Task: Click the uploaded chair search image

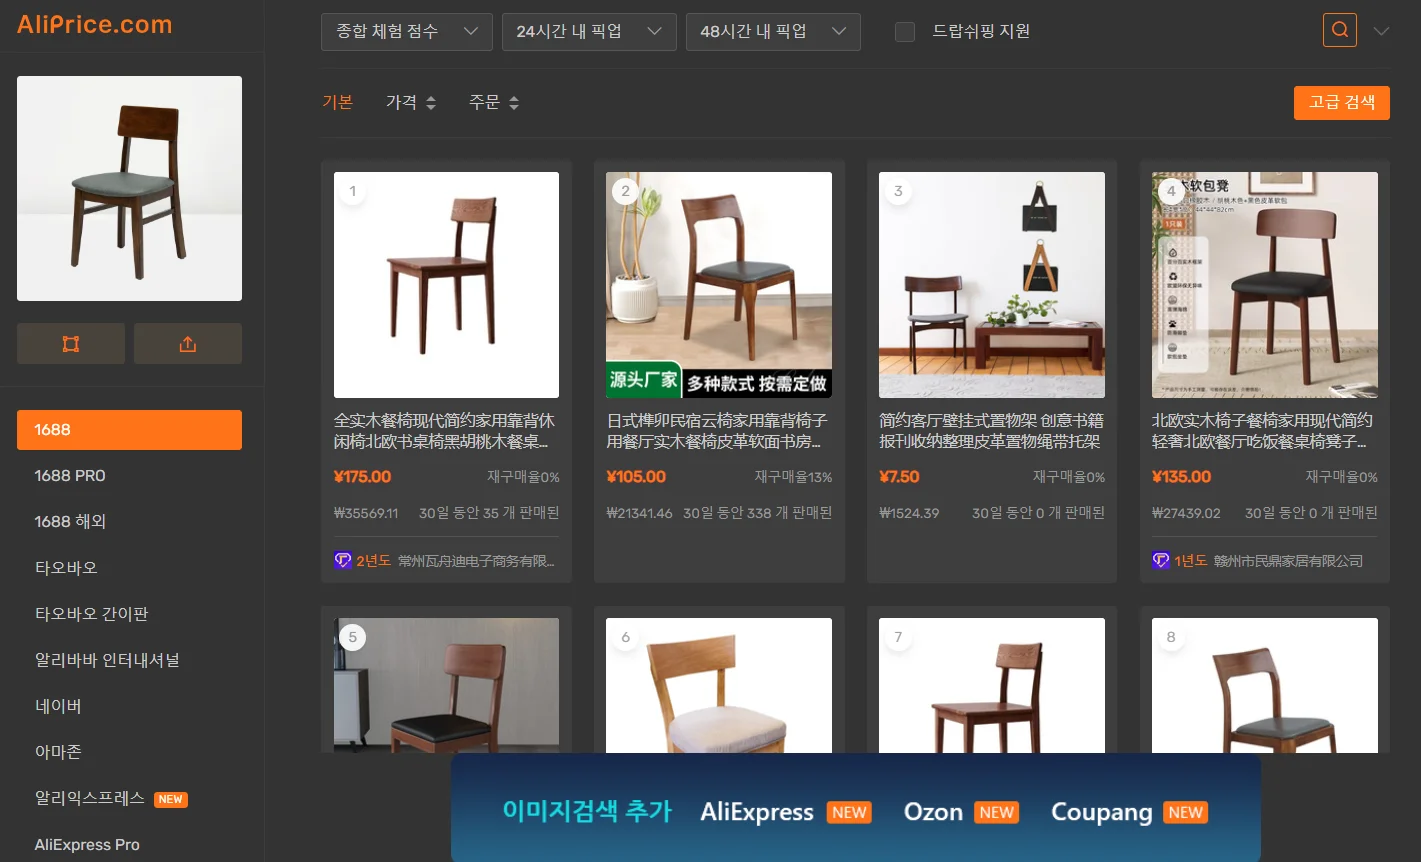Action: click(x=129, y=188)
